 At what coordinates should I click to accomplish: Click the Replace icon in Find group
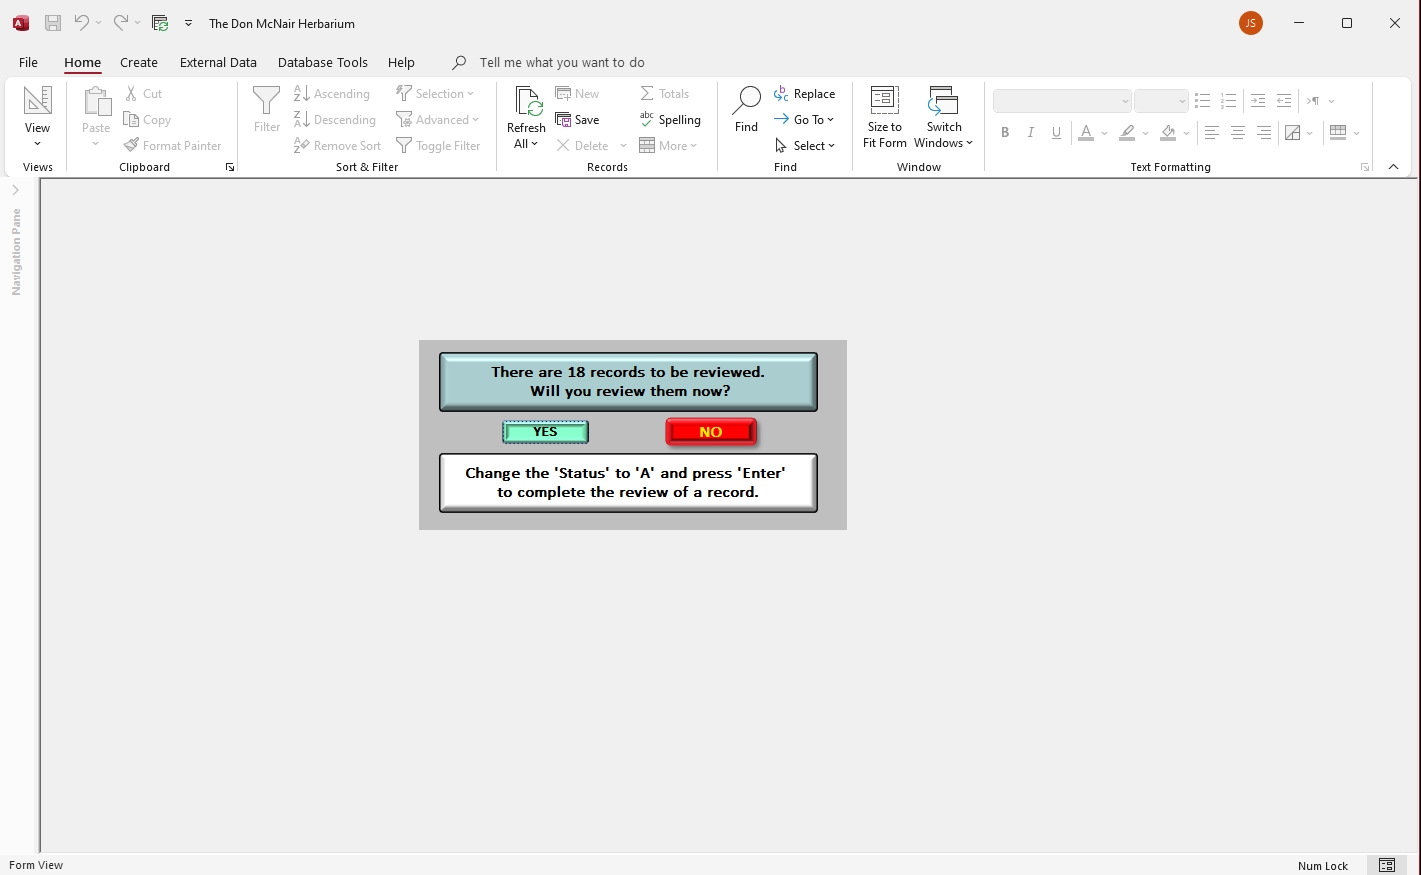(782, 93)
